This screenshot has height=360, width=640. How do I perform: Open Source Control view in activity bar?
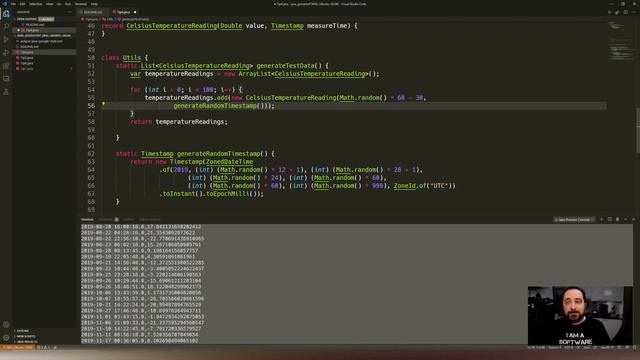tap(6, 40)
